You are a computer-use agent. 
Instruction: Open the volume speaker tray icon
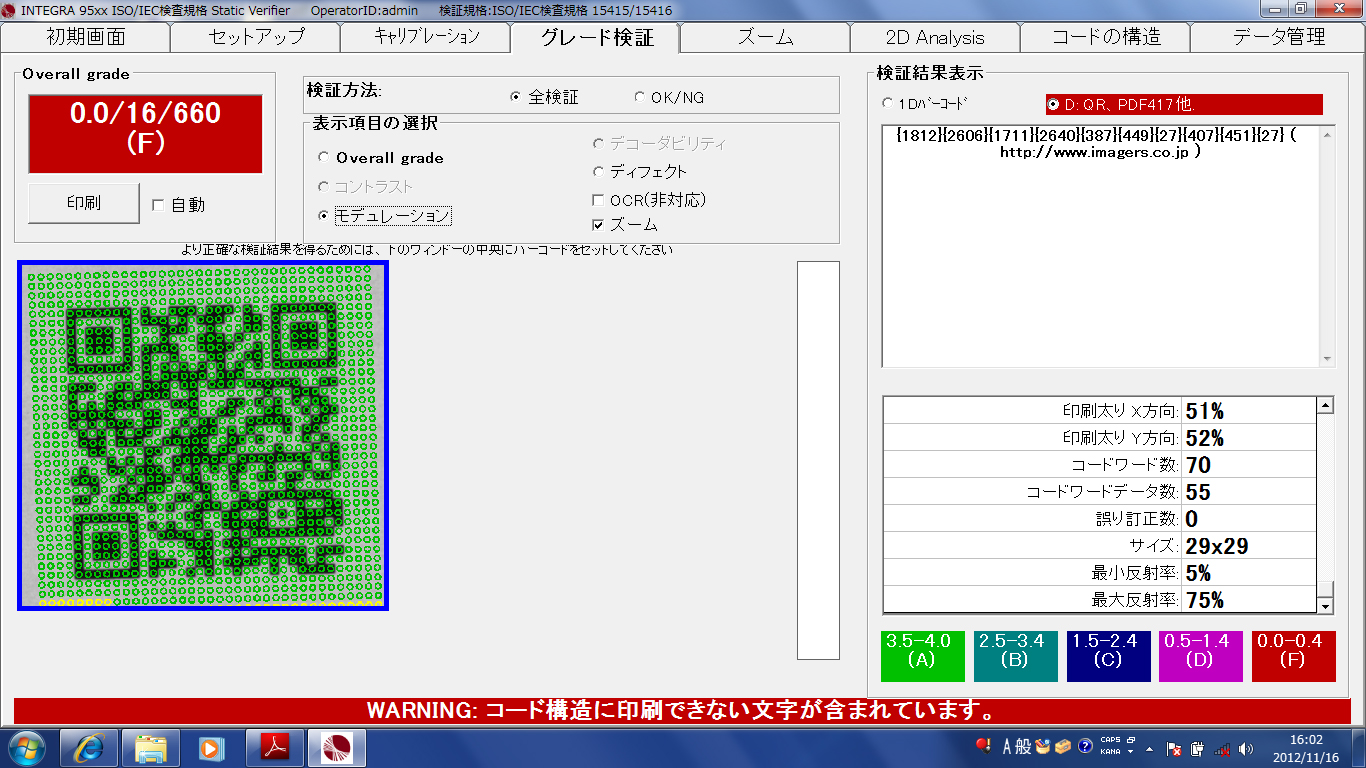(x=1245, y=748)
